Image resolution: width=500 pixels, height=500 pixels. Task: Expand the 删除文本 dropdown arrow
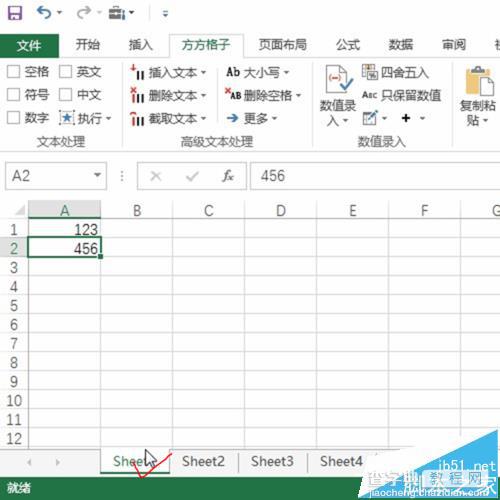[203, 96]
